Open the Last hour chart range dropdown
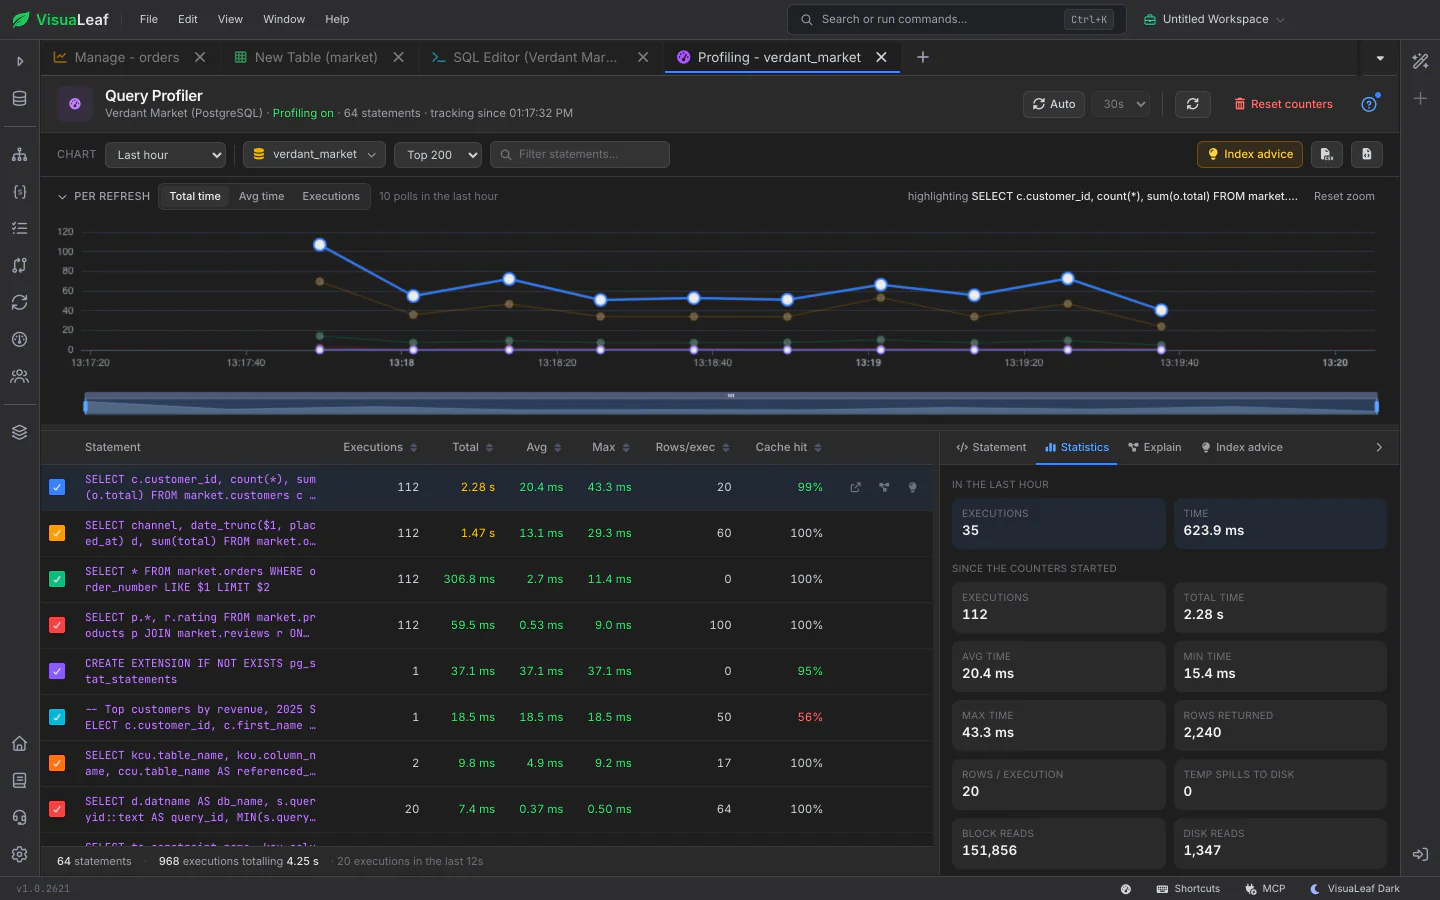Viewport: 1440px width, 900px height. pos(166,154)
